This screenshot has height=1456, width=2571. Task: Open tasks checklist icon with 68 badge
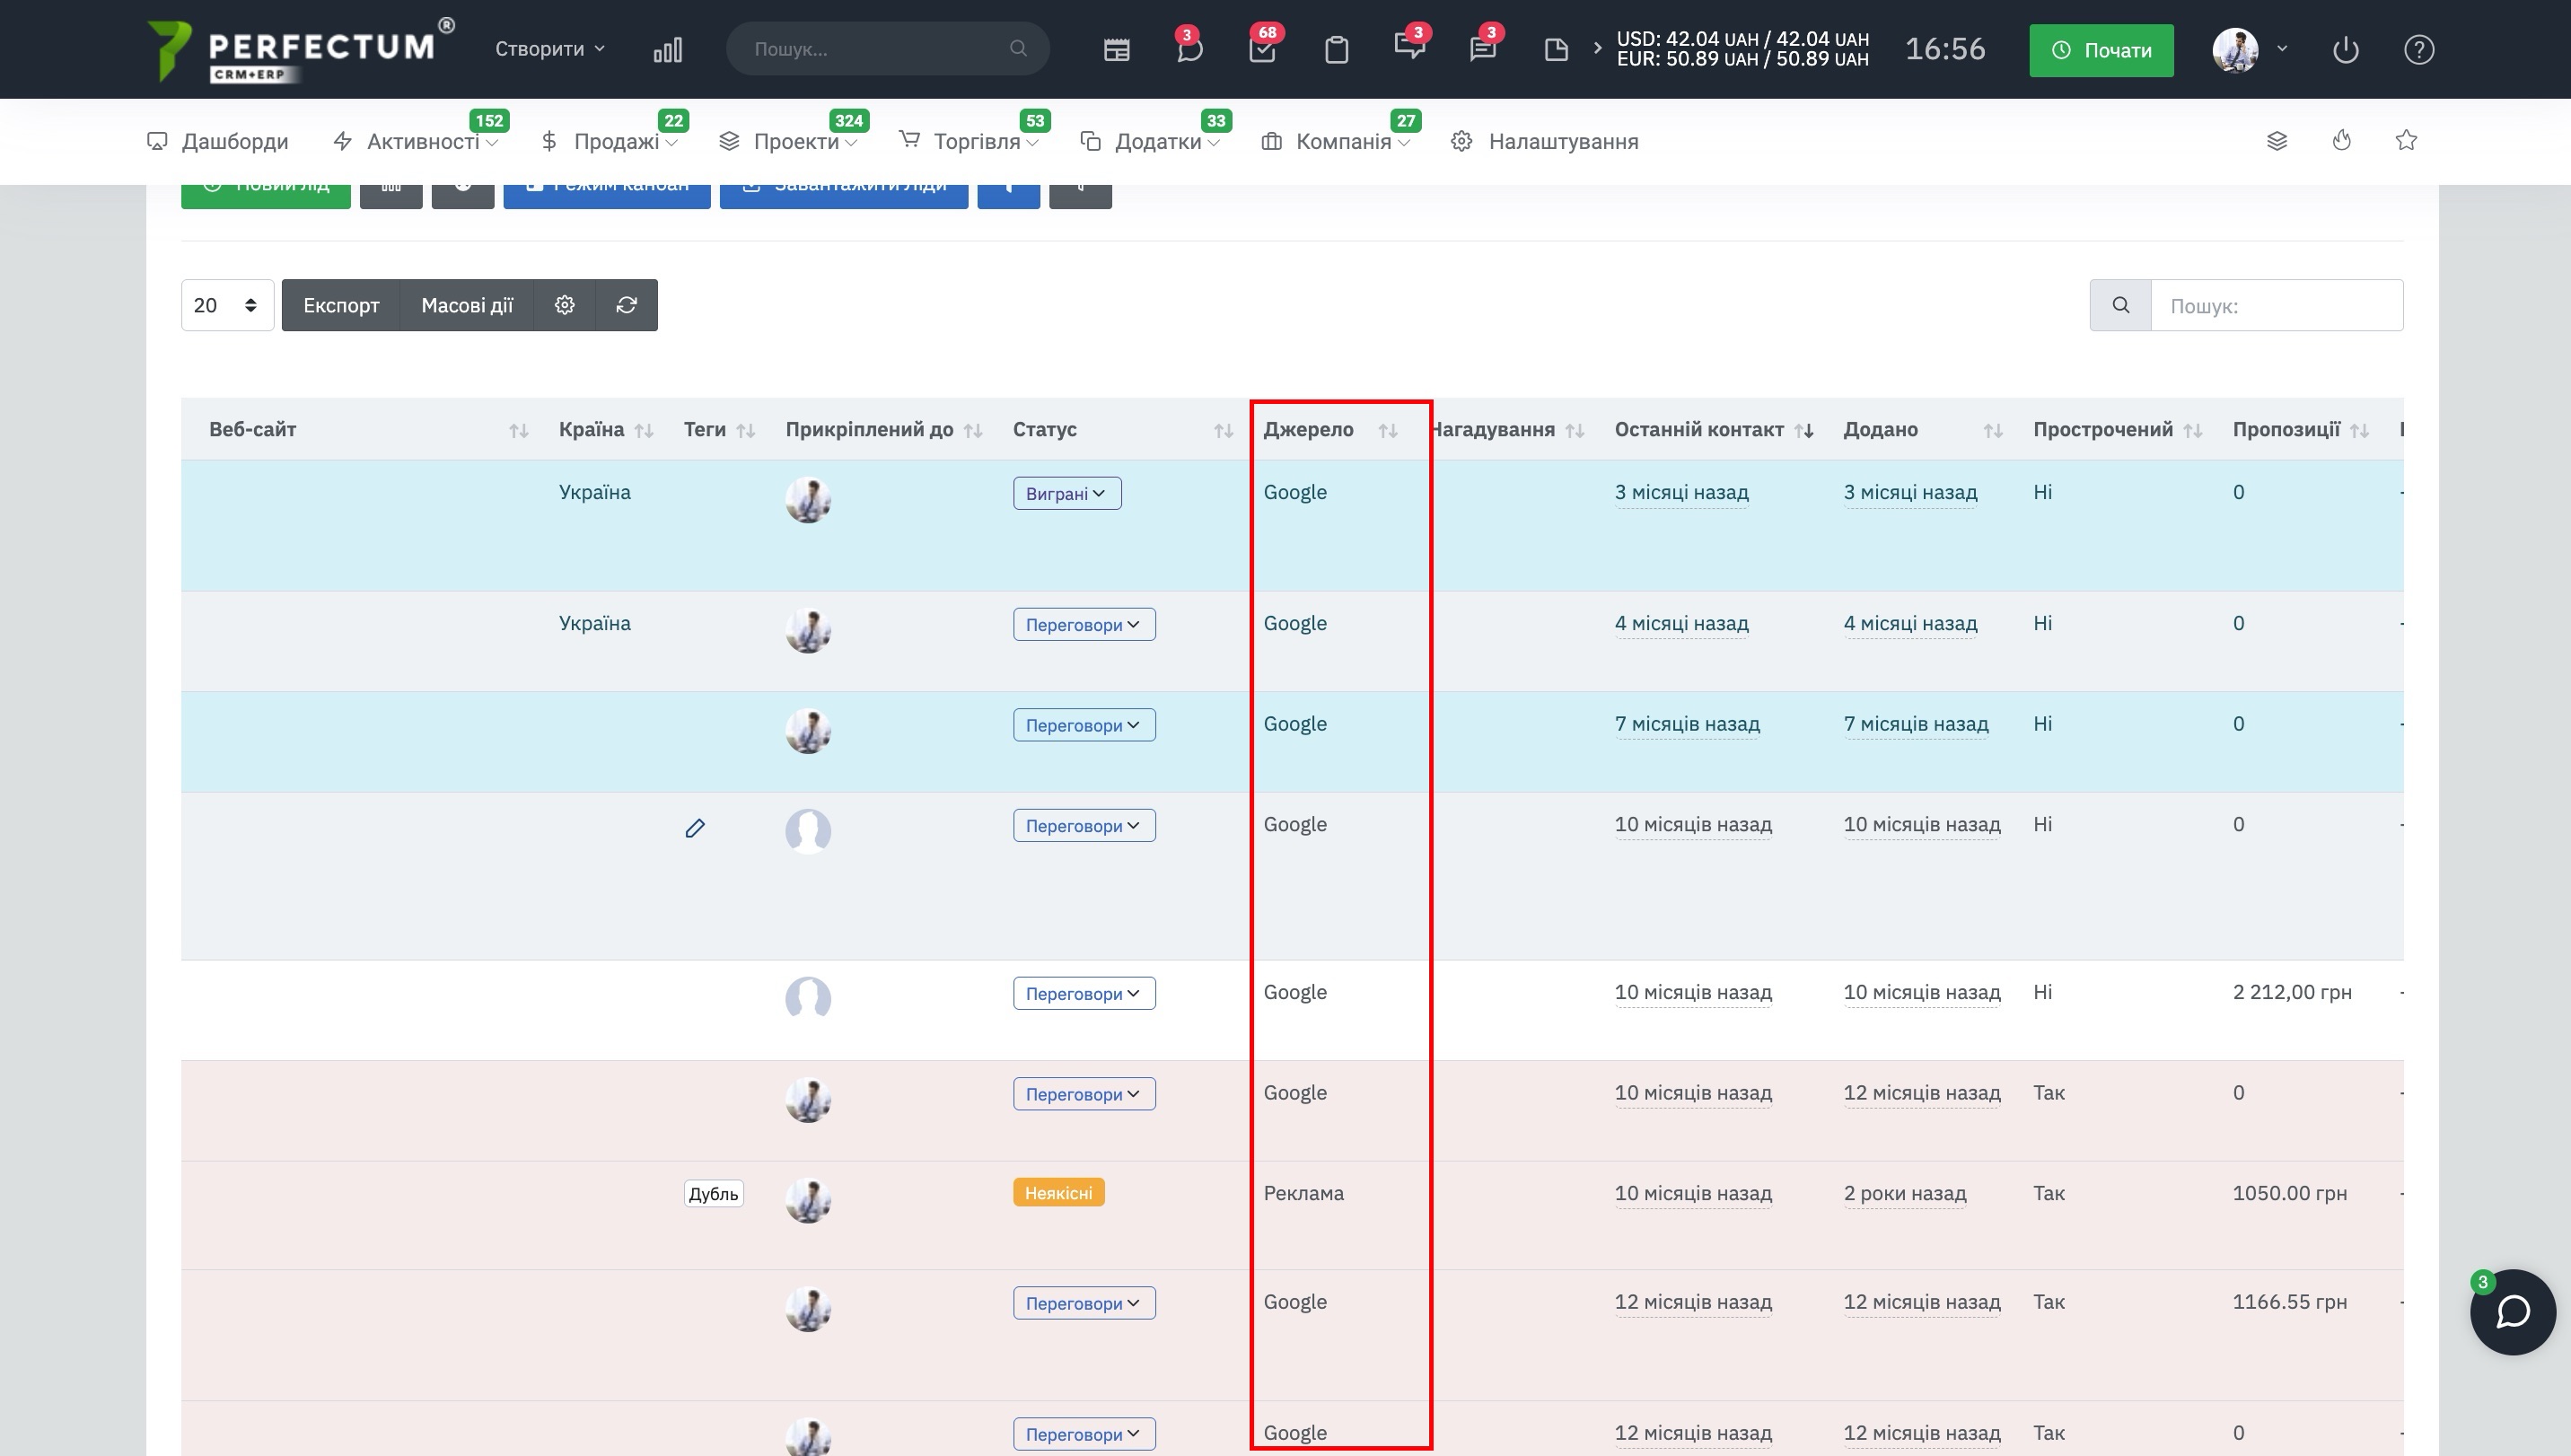pos(1262,50)
